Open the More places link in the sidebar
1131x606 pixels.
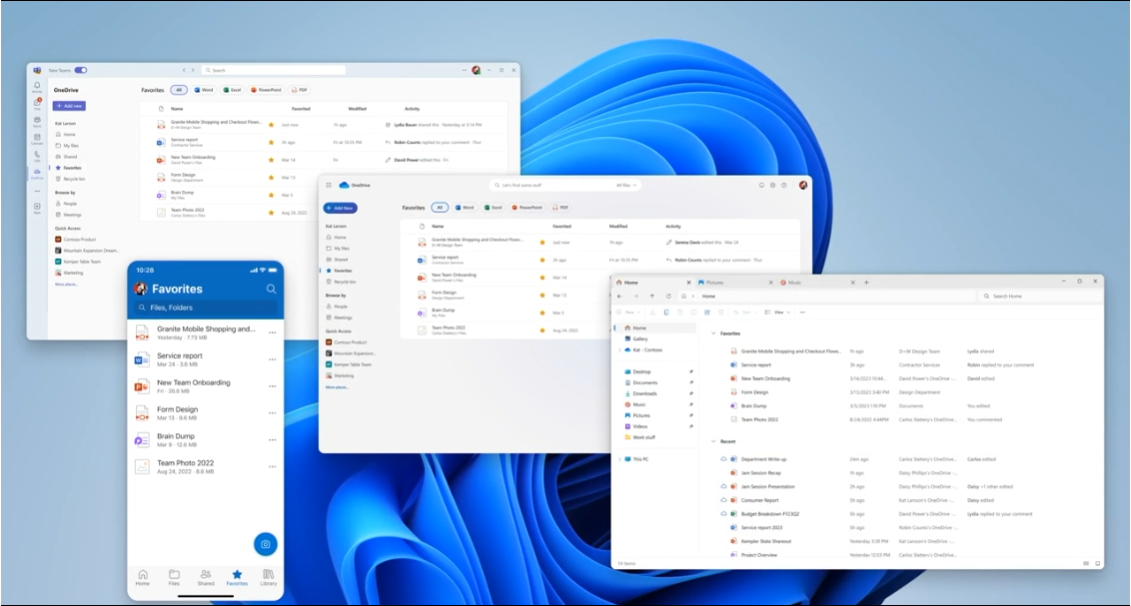click(336, 387)
